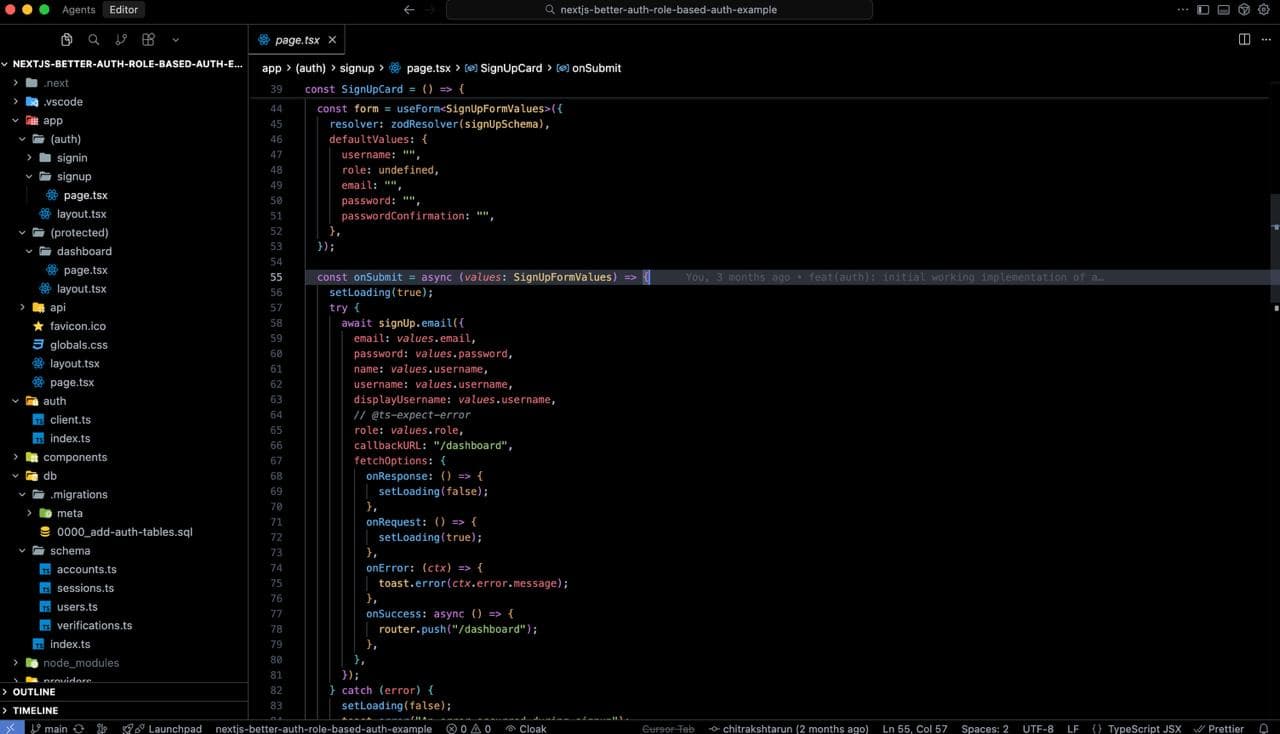Open Source Control view in sidebar

(x=121, y=40)
